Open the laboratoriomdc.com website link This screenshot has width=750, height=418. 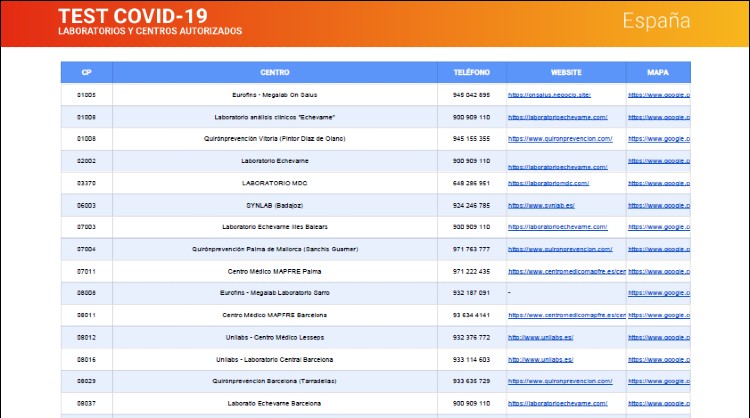(x=549, y=183)
